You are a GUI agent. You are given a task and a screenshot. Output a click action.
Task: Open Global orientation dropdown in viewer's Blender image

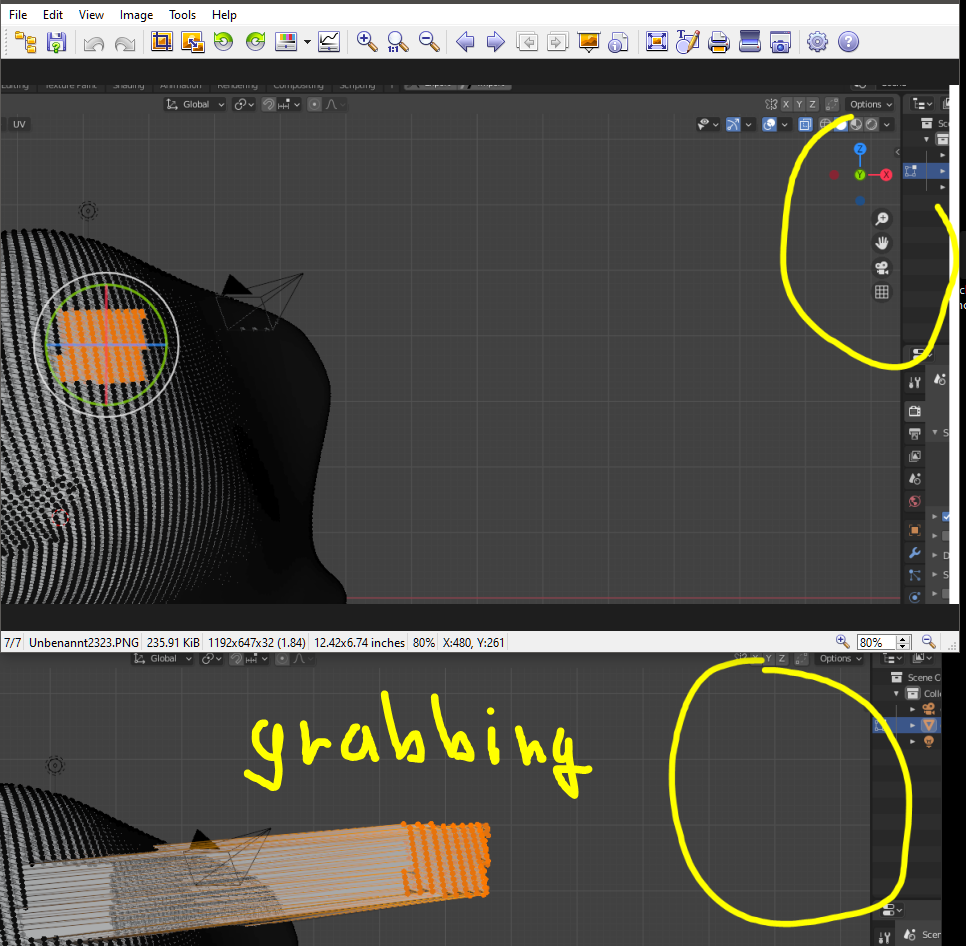(x=195, y=104)
